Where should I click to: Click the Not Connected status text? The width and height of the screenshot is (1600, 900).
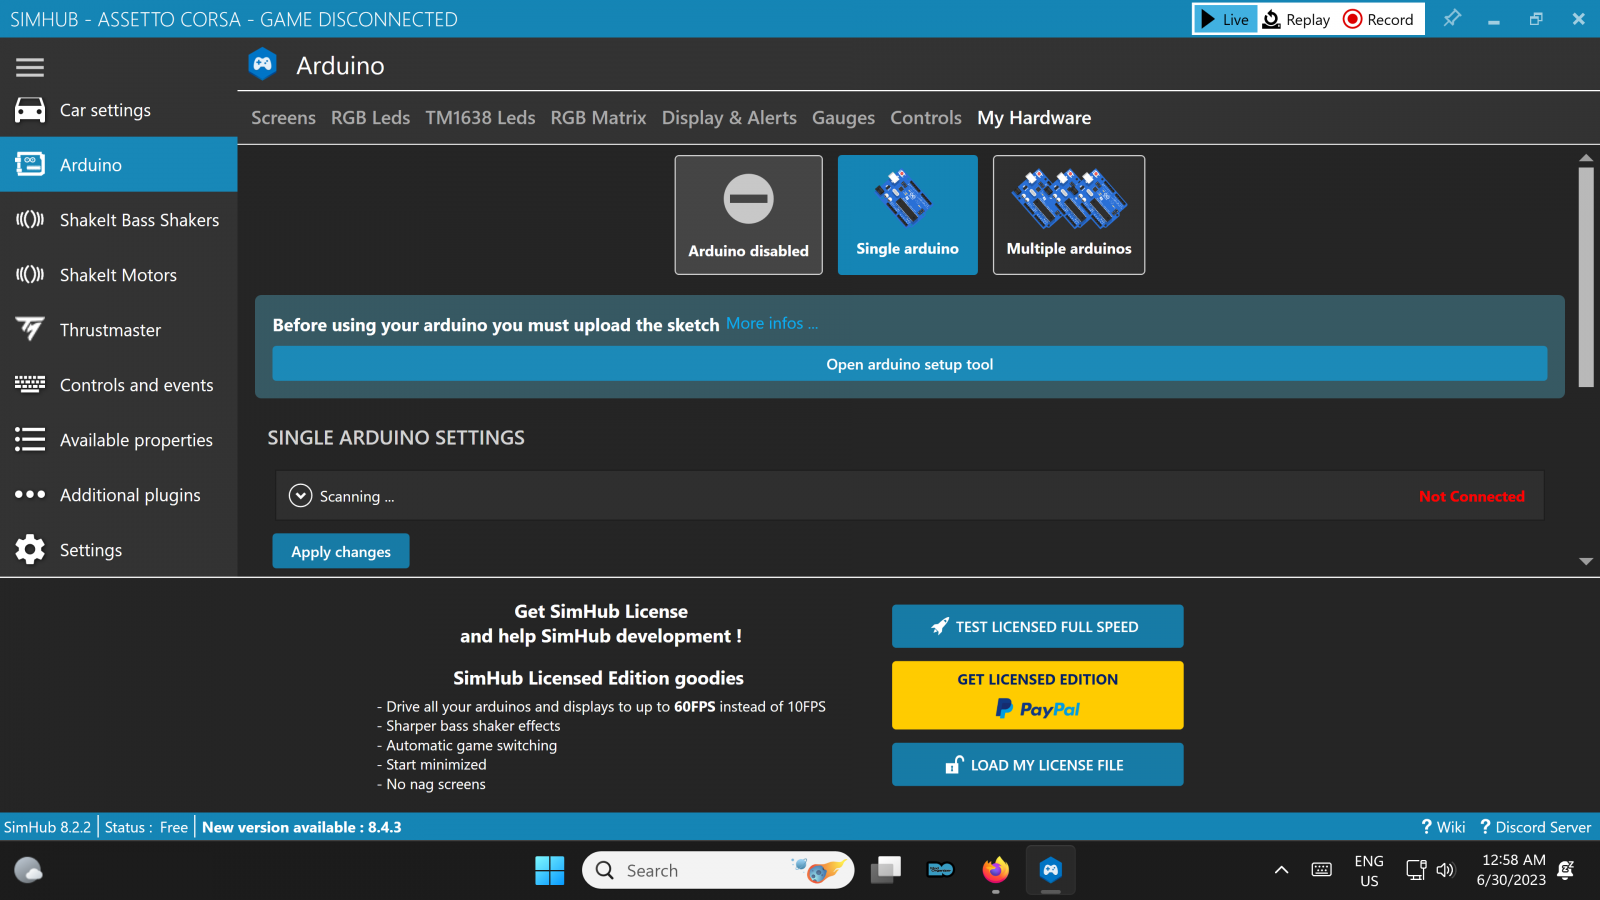1471,496
